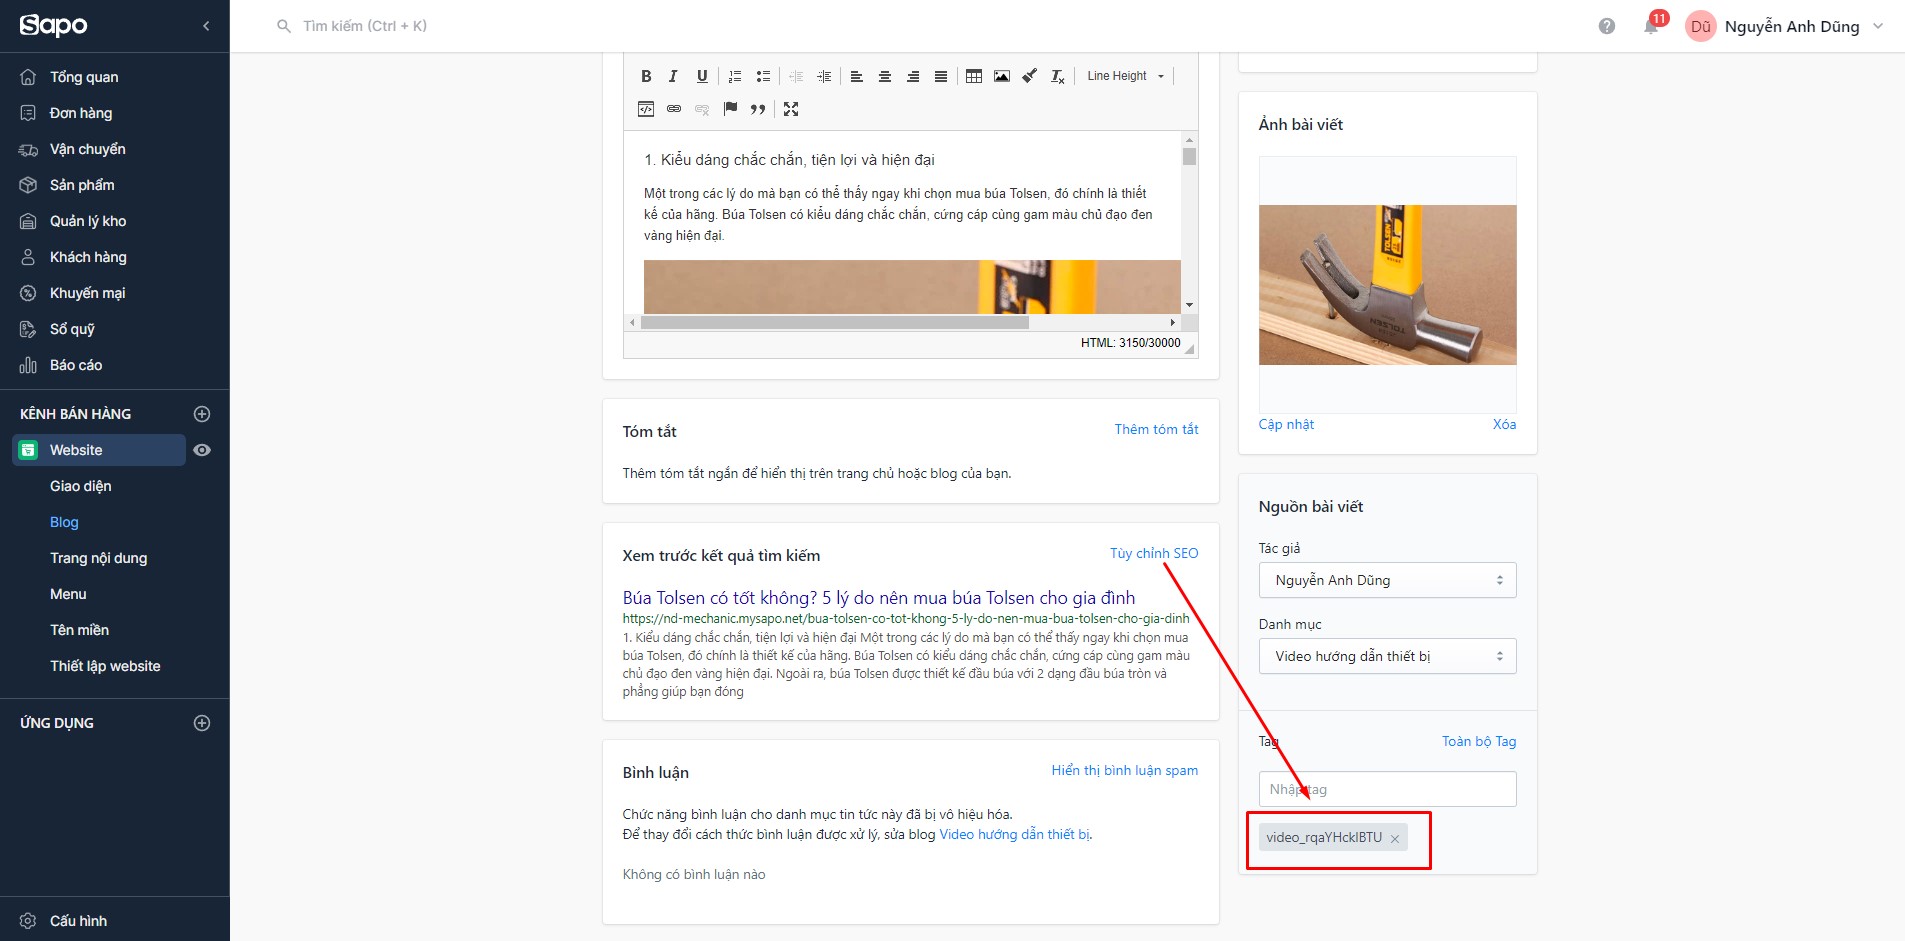1905x941 pixels.
Task: Align text to the right
Action: pyautogui.click(x=913, y=76)
